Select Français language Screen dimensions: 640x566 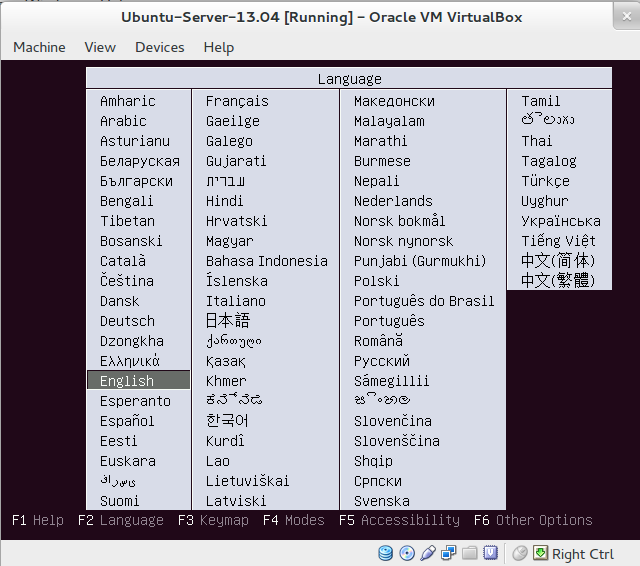[x=237, y=101]
